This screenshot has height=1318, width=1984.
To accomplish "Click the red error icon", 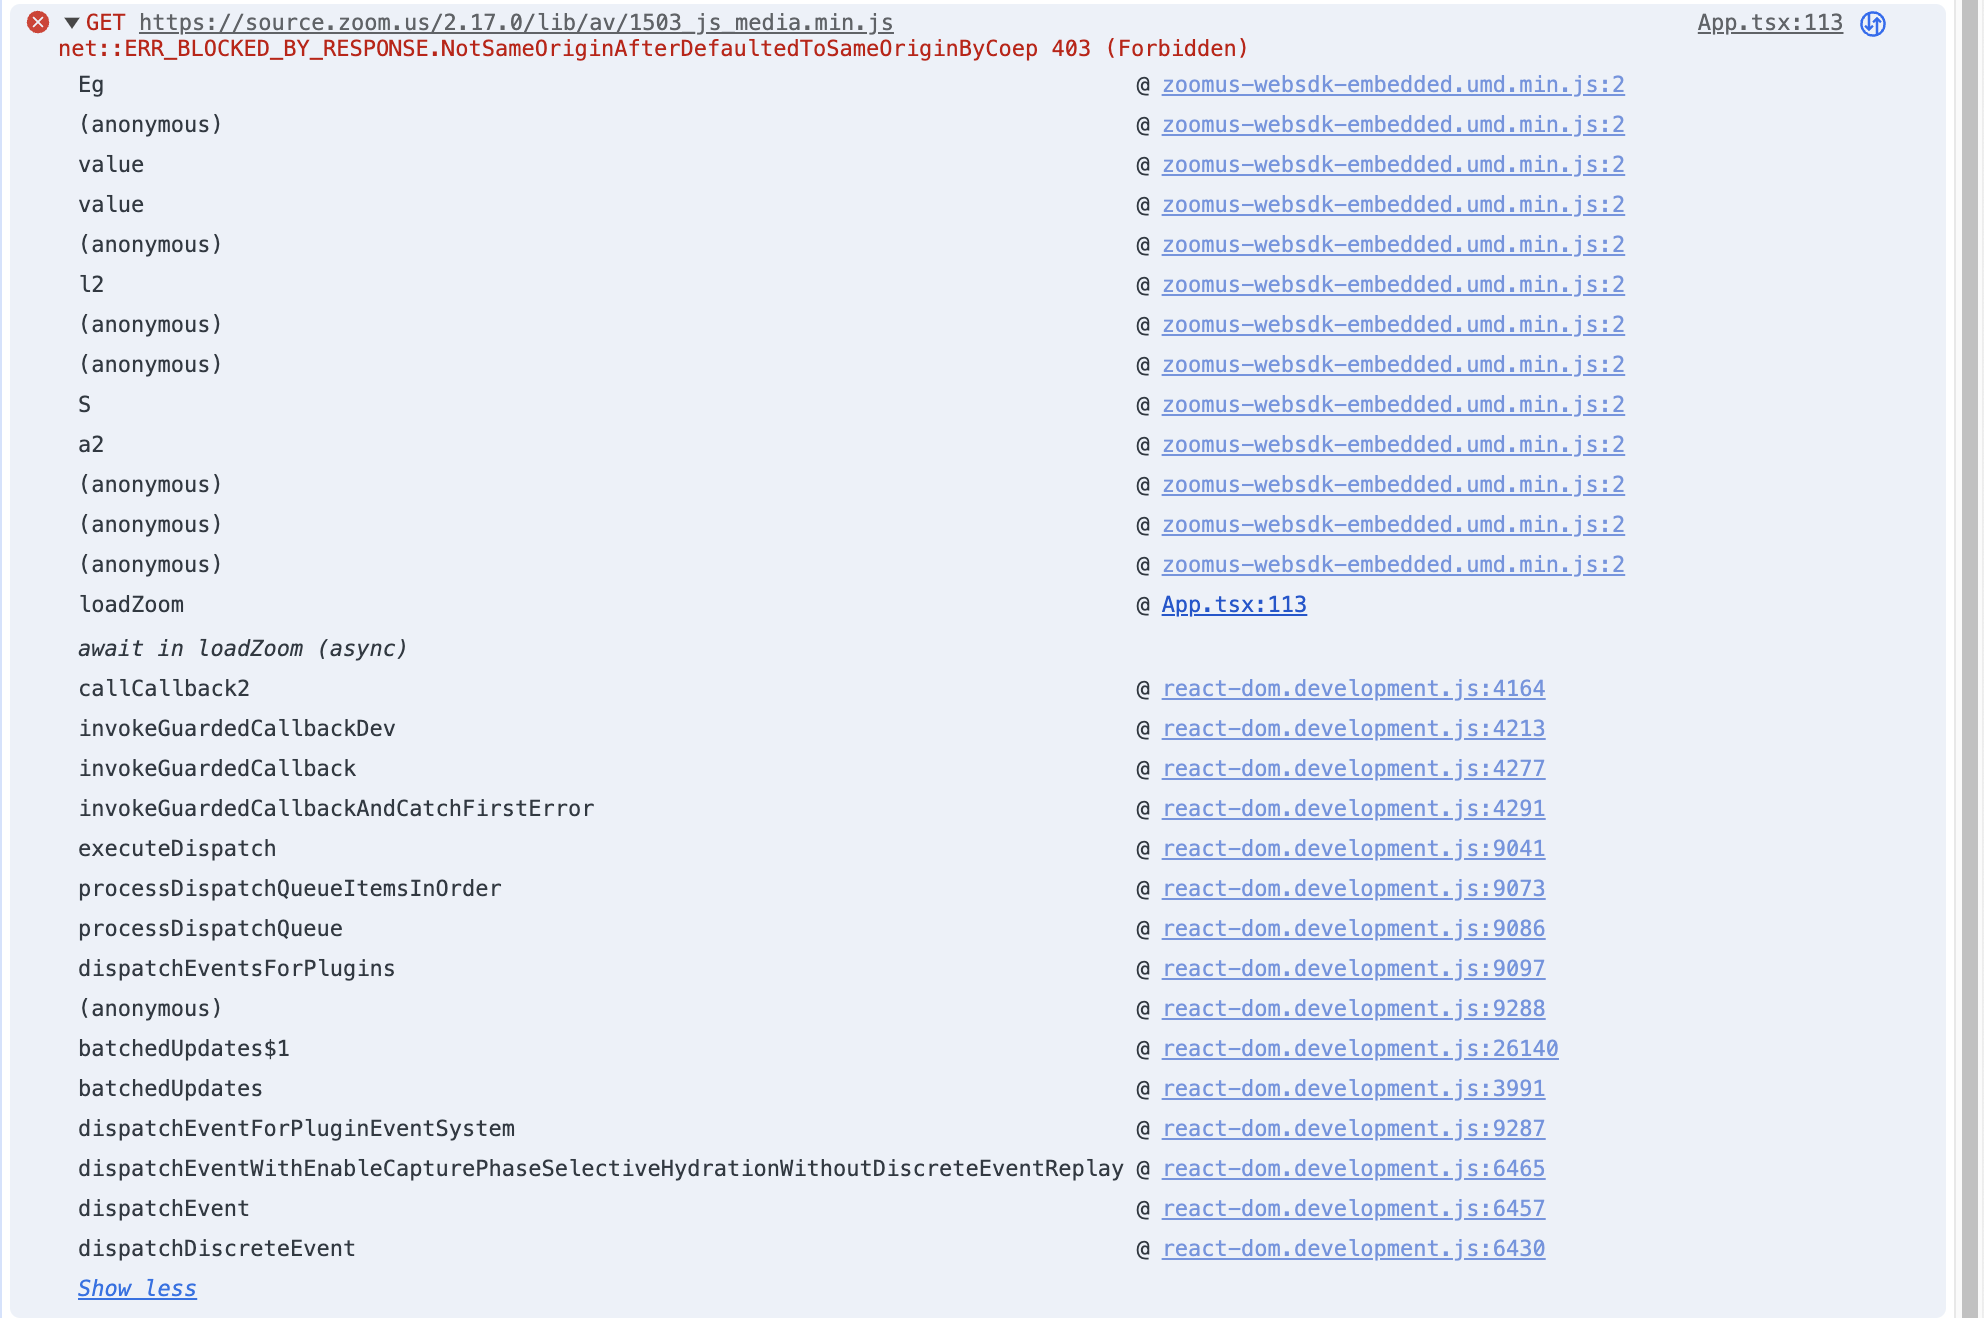I will 38,22.
